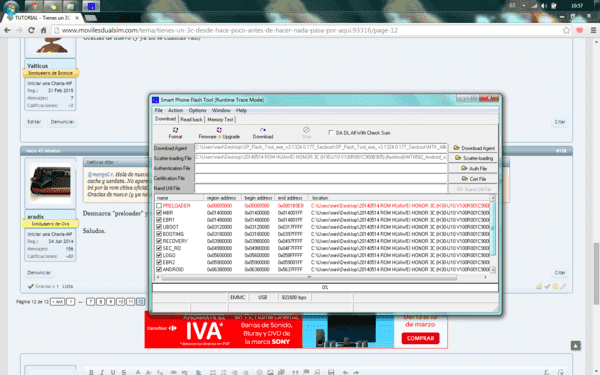
Task: Click the Format icon in Flash Tool
Action: 175,133
